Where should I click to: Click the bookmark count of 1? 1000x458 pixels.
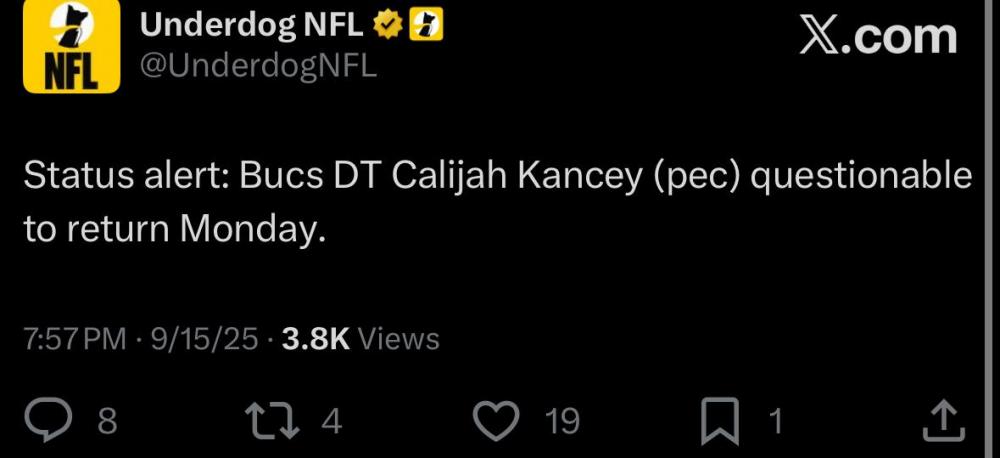[773, 421]
